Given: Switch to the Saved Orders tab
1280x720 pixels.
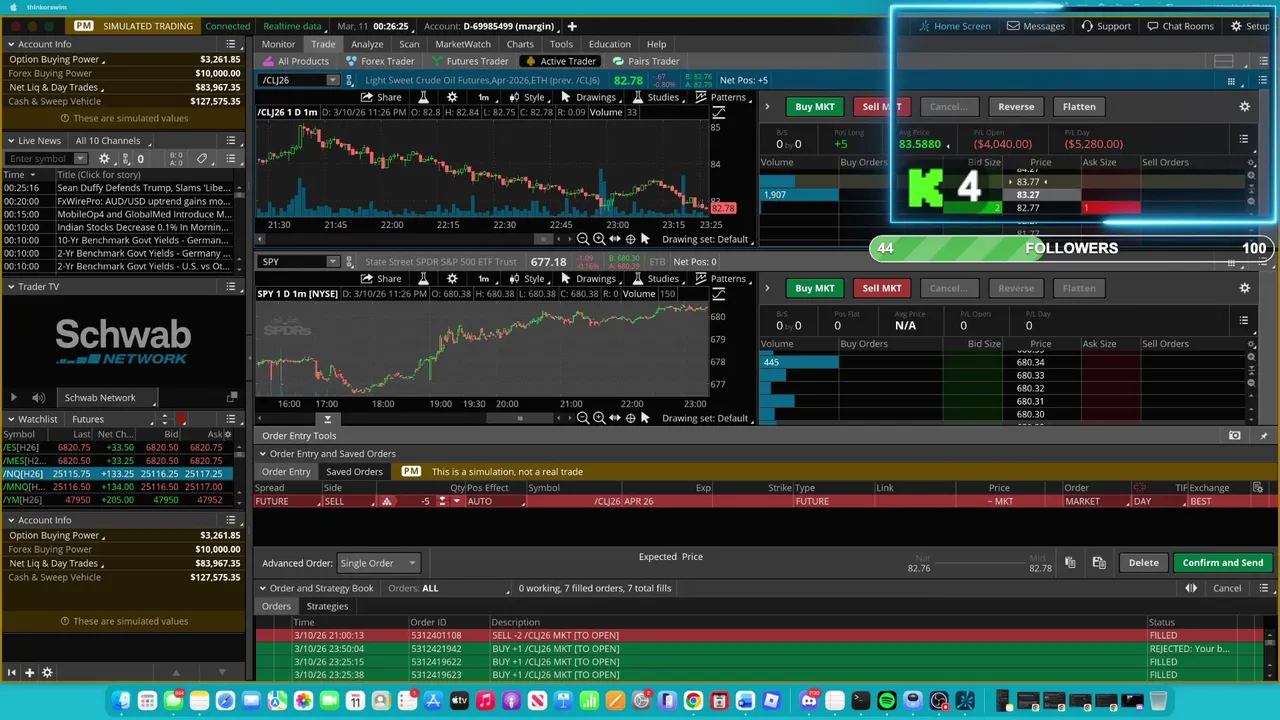Looking at the screenshot, I should (354, 472).
